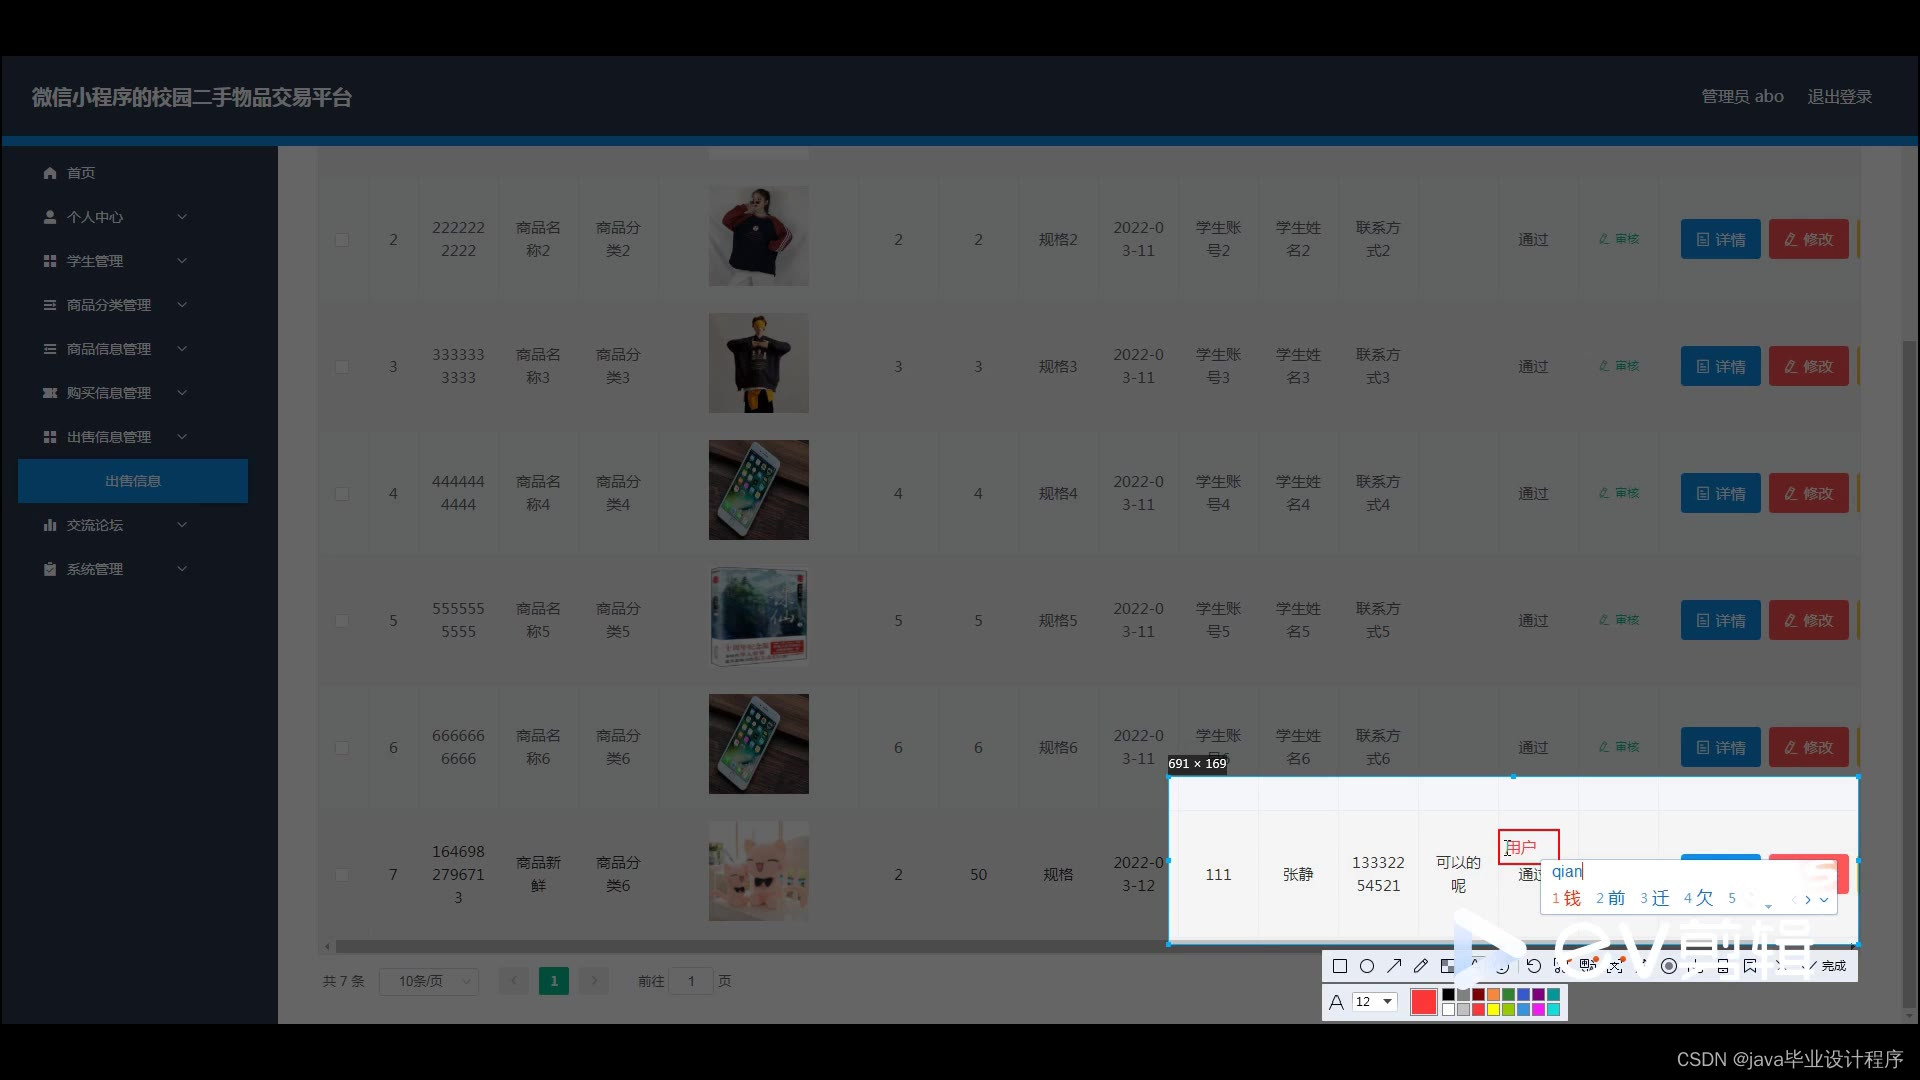Select the pencil drawing tool
Image resolution: width=1920 pixels, height=1080 pixels.
point(1421,966)
